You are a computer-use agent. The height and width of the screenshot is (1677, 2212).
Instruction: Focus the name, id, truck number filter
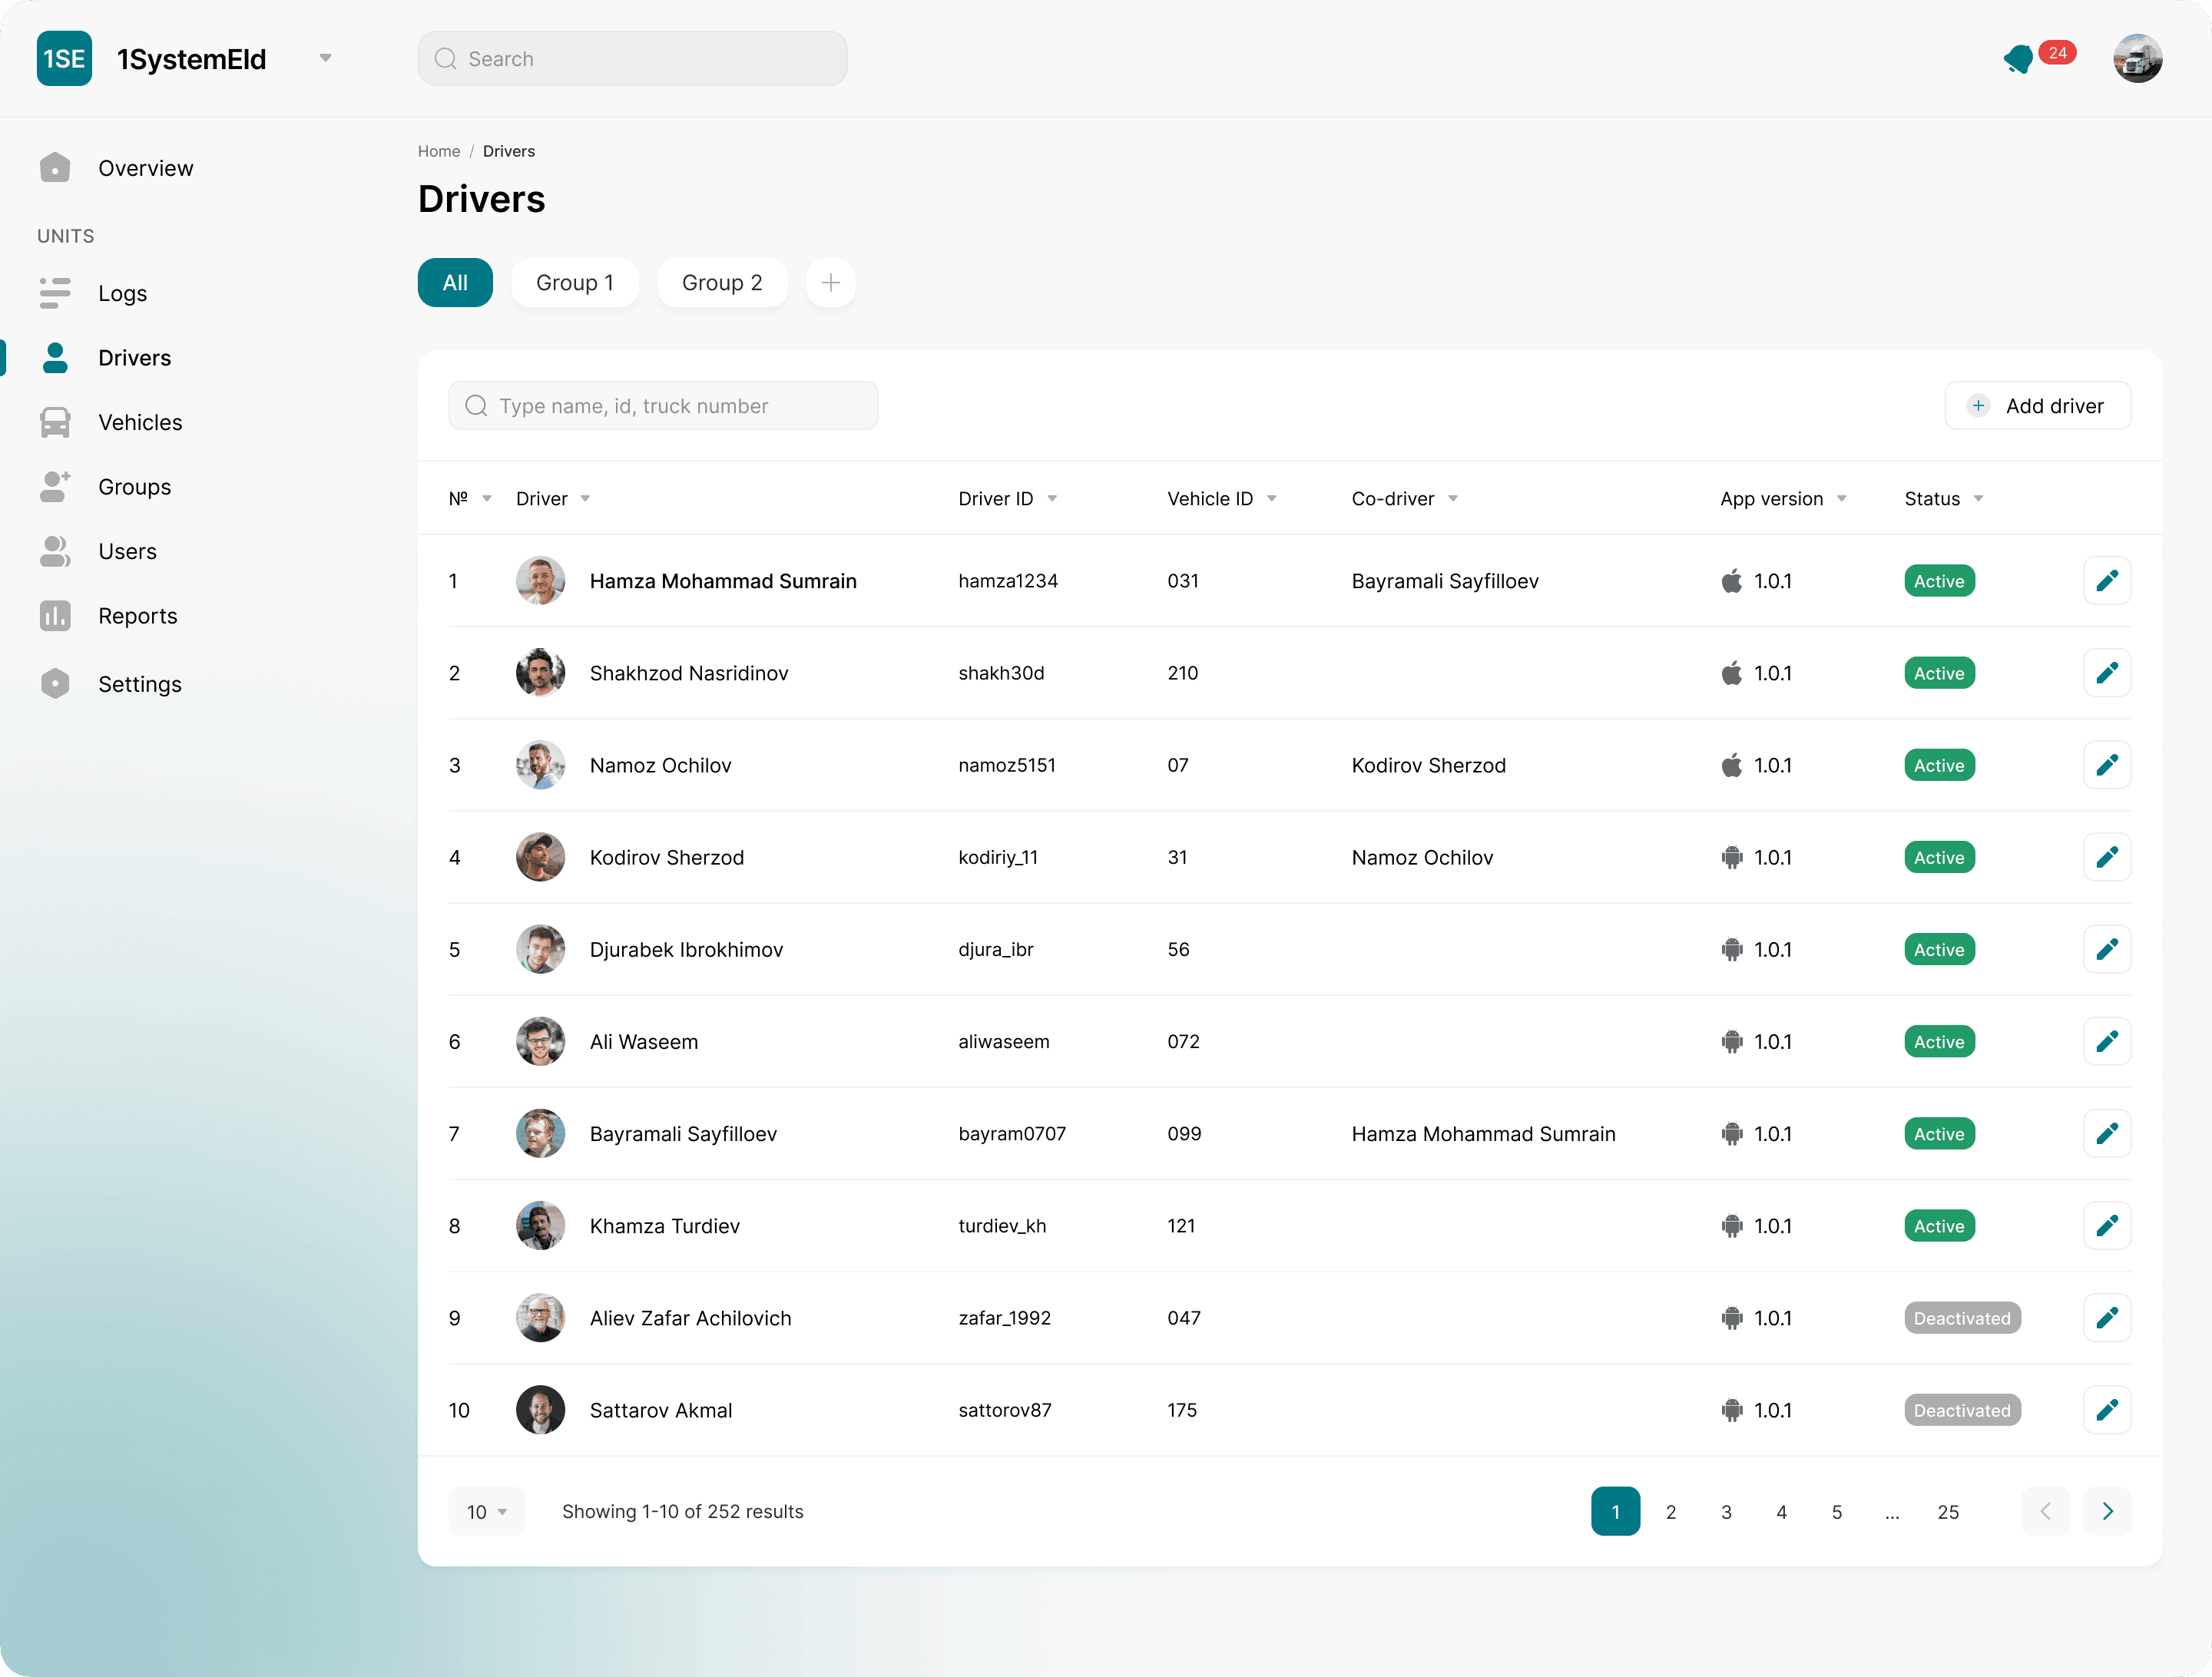point(663,405)
